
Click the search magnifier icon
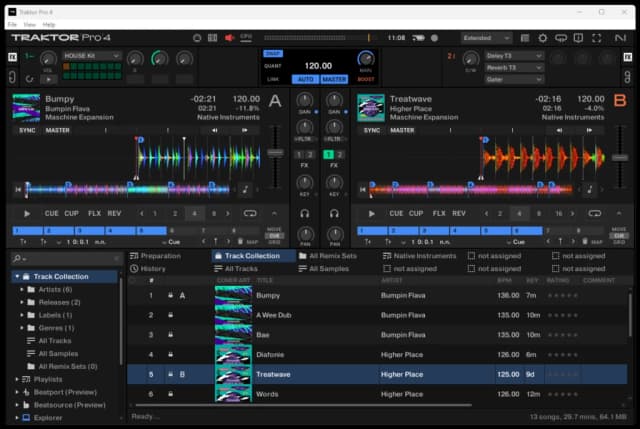click(x=17, y=258)
